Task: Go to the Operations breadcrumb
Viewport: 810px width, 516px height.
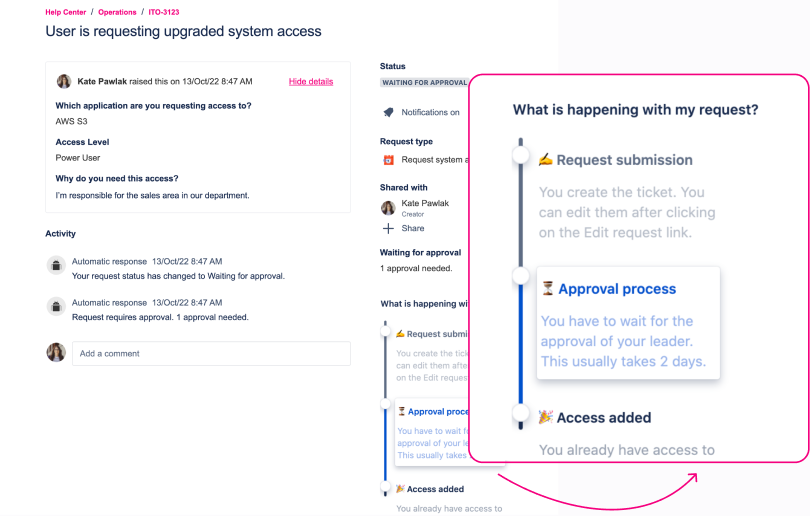Action: coord(117,12)
